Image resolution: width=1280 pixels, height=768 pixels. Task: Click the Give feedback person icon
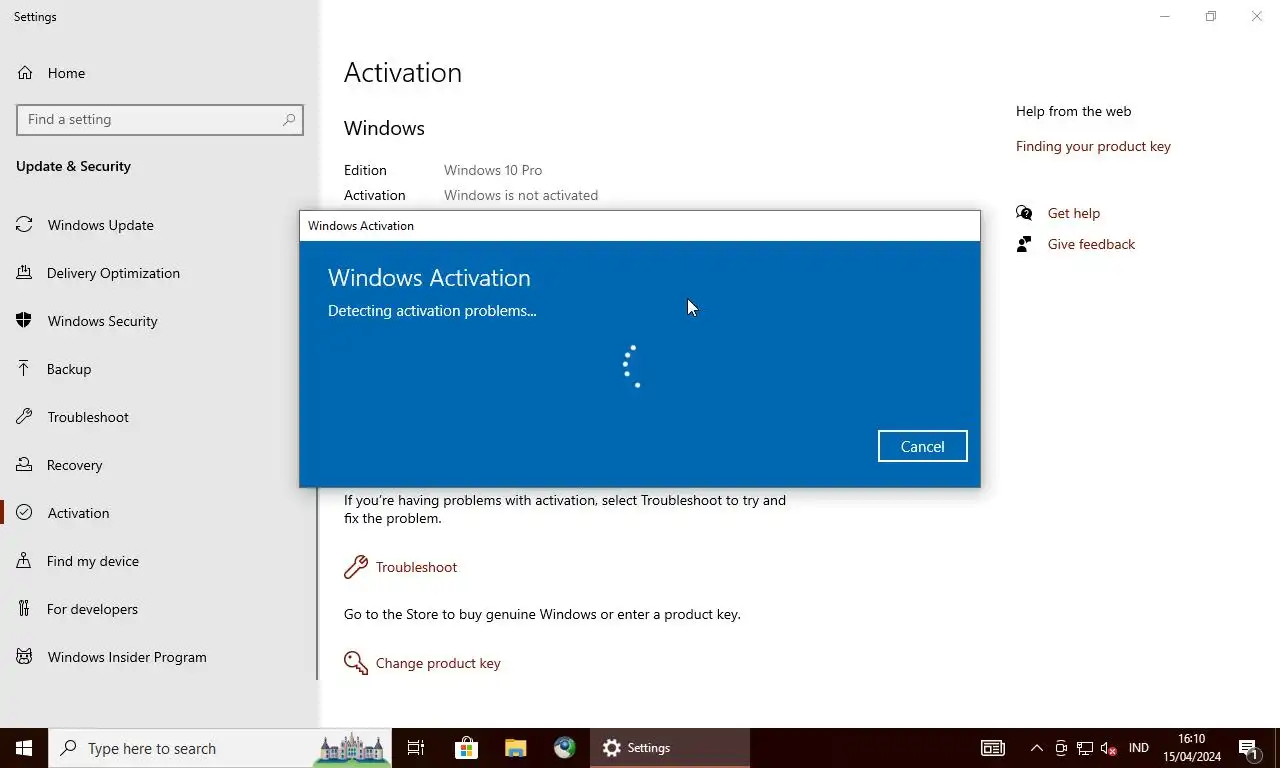(1024, 244)
